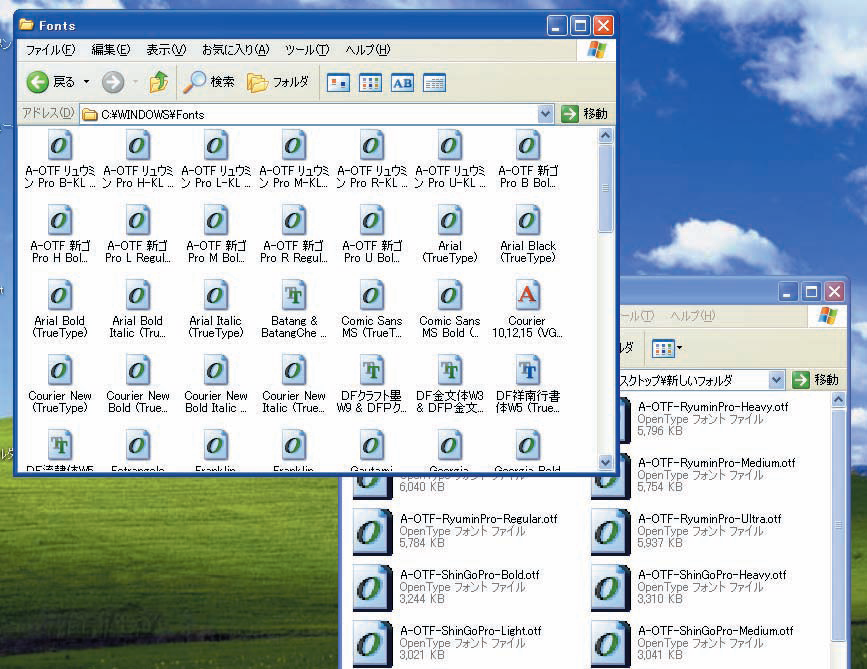
Task: Go up one folder level icon
Action: [159, 82]
